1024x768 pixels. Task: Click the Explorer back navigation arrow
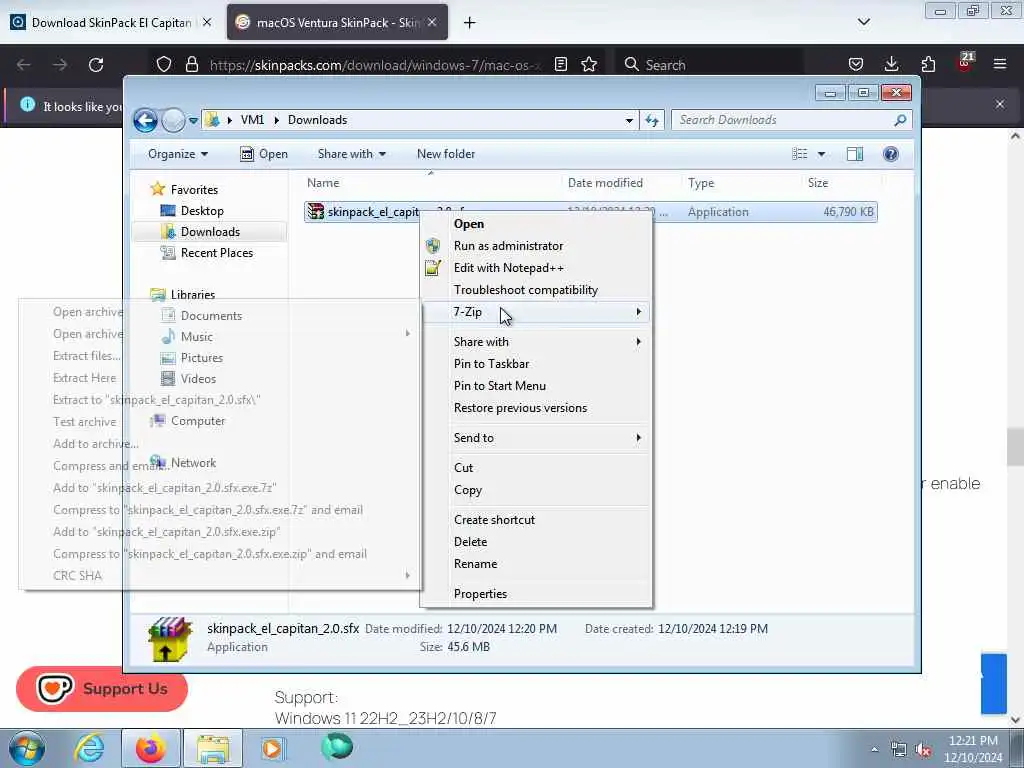(x=145, y=120)
